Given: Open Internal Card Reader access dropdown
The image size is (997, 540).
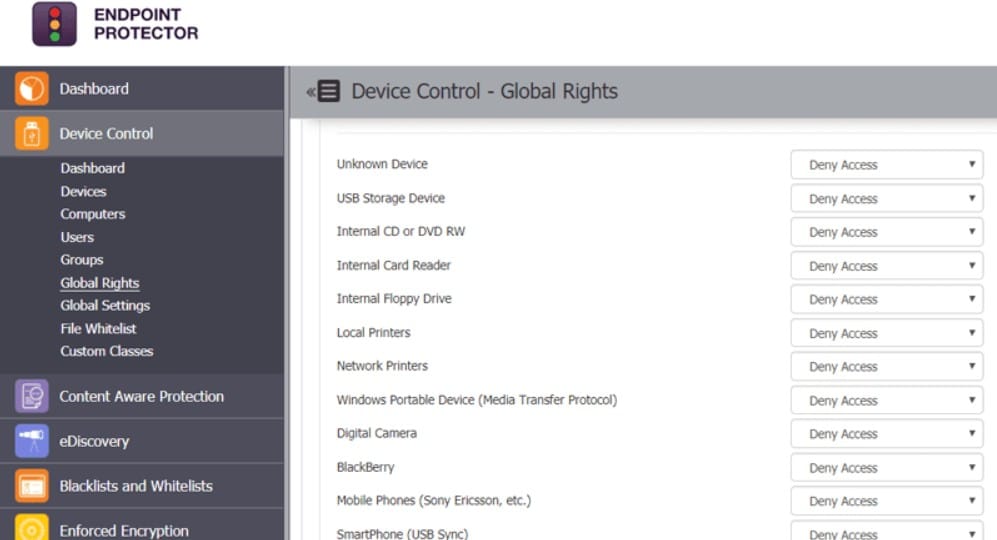Looking at the screenshot, I should point(887,266).
